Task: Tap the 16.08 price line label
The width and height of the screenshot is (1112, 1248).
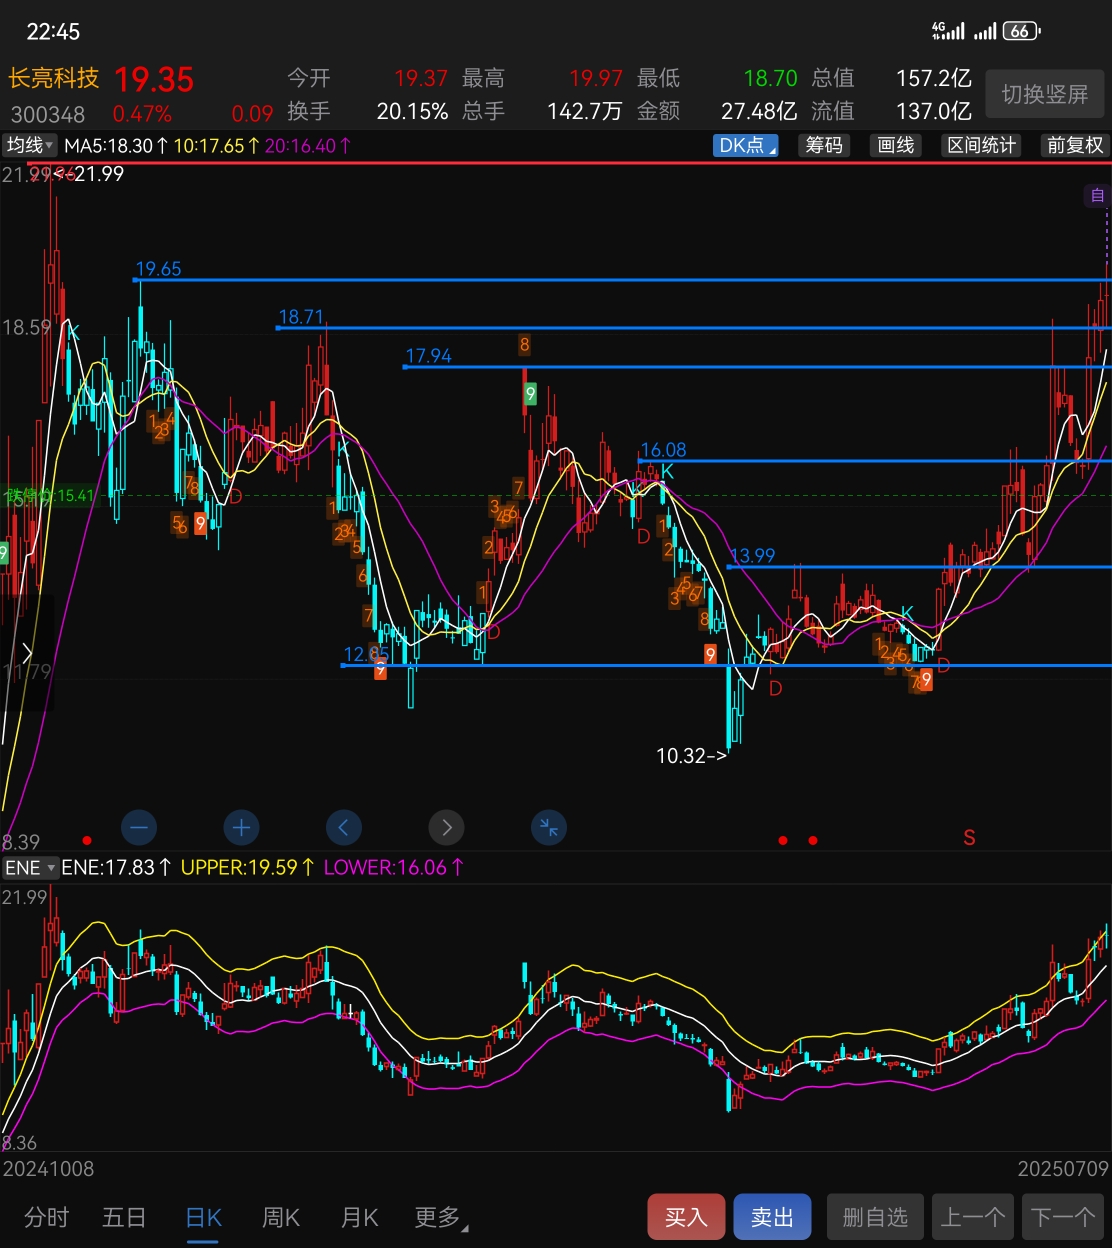Action: [663, 450]
